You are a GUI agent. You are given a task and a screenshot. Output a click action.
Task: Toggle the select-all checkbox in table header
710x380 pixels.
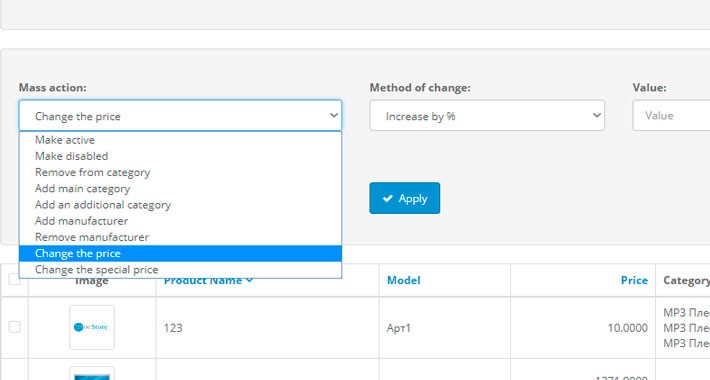tap(14, 279)
